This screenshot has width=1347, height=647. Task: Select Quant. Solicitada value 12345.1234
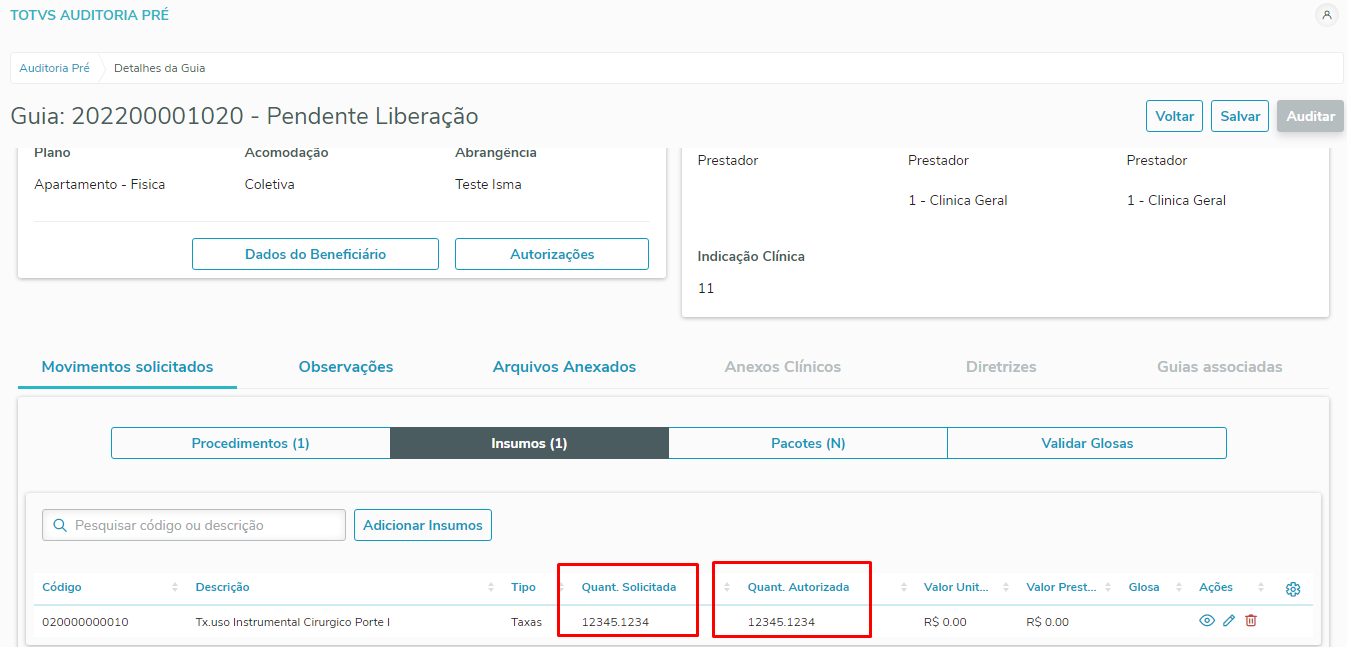click(x=616, y=622)
